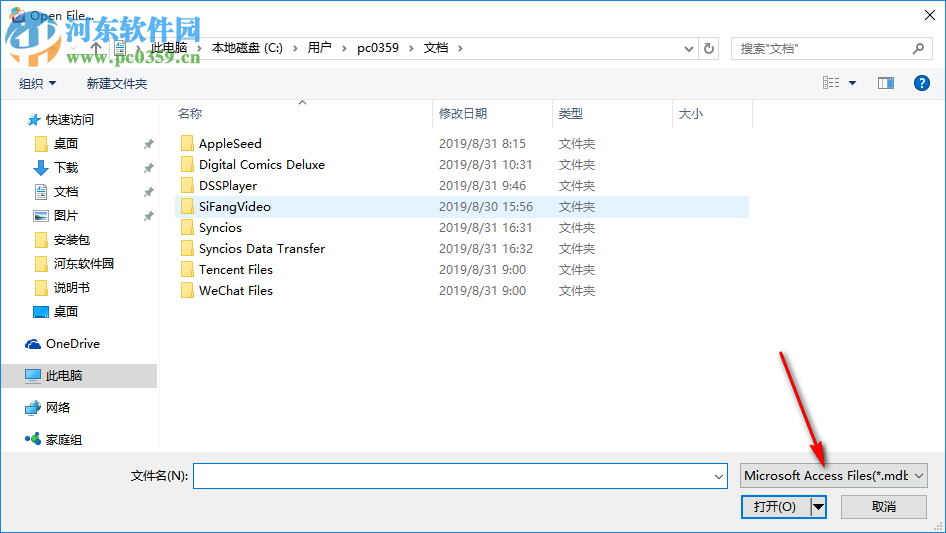Click the 取消 button

pyautogui.click(x=884, y=507)
